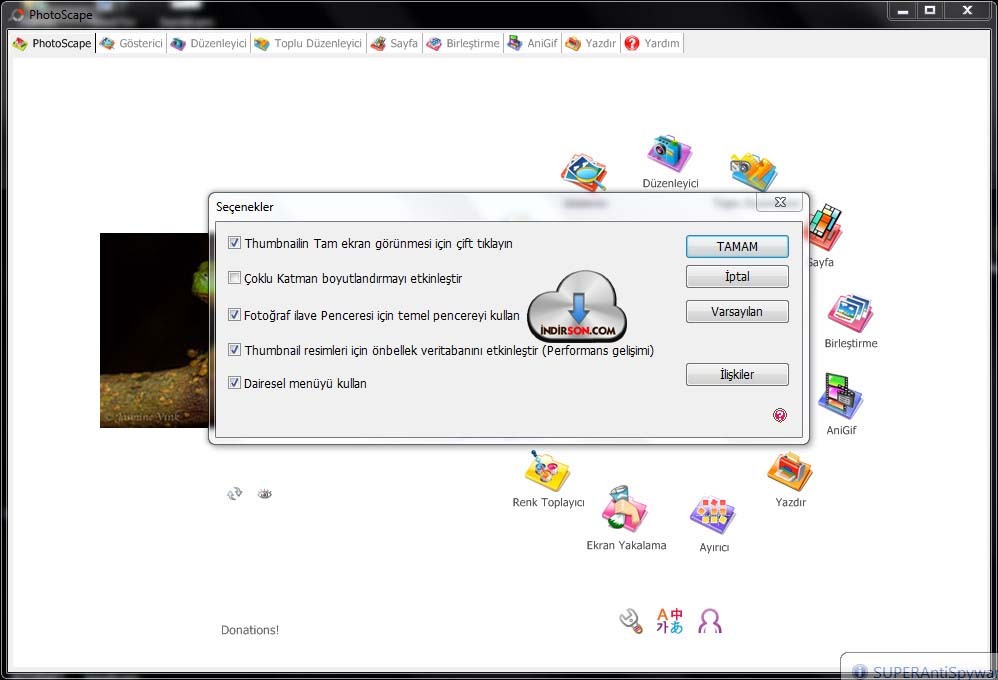Click the Donations! link
This screenshot has height=680, width=998.
[250, 630]
